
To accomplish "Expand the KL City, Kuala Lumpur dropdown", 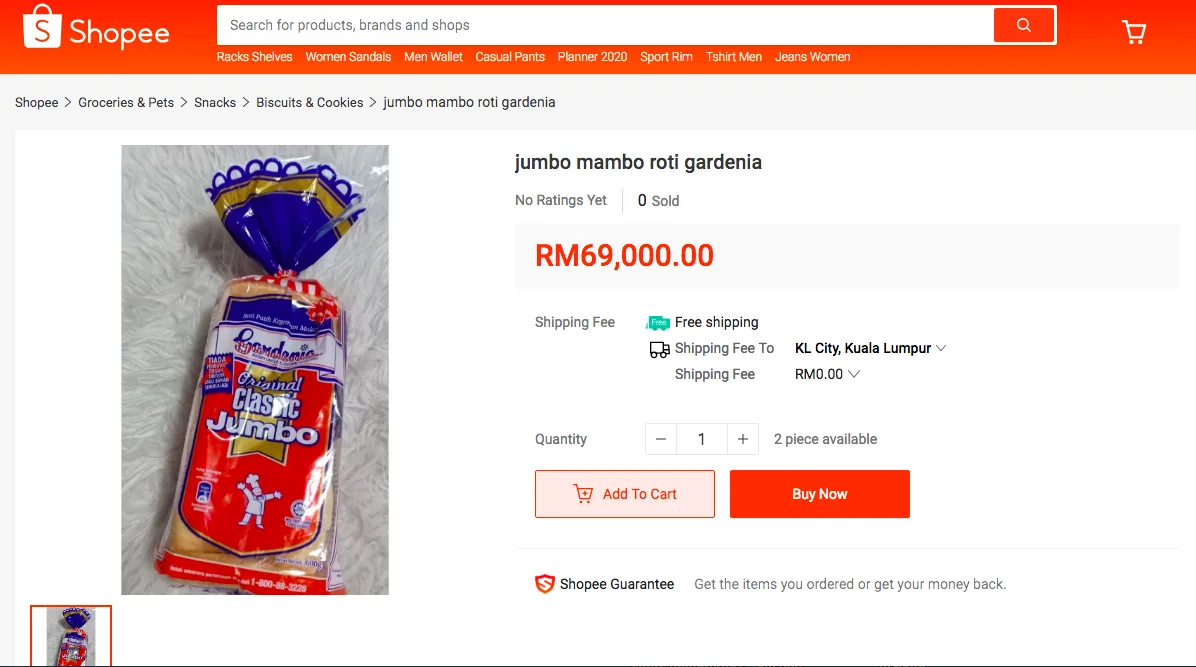I will 870,348.
